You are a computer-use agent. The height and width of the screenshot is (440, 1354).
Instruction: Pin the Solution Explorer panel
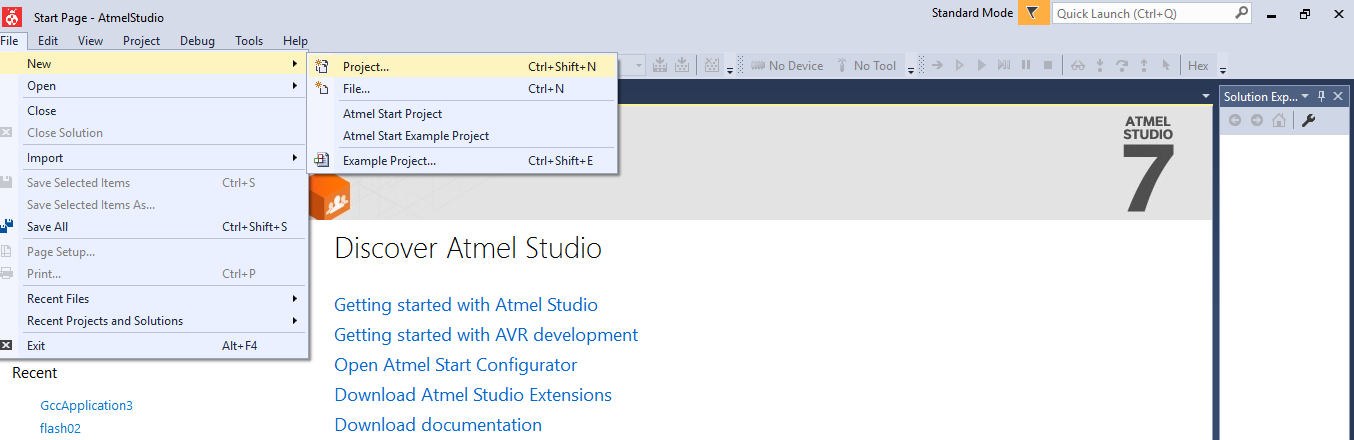[1321, 96]
